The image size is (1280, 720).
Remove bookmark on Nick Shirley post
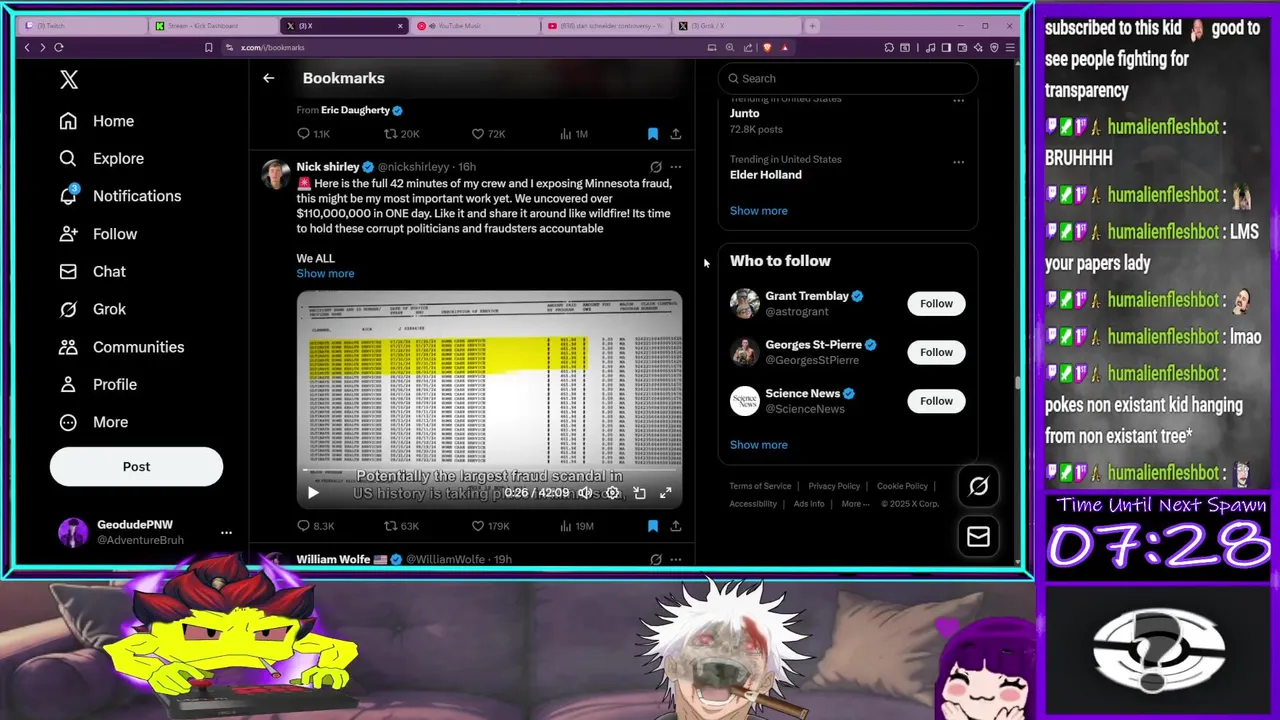click(x=653, y=526)
